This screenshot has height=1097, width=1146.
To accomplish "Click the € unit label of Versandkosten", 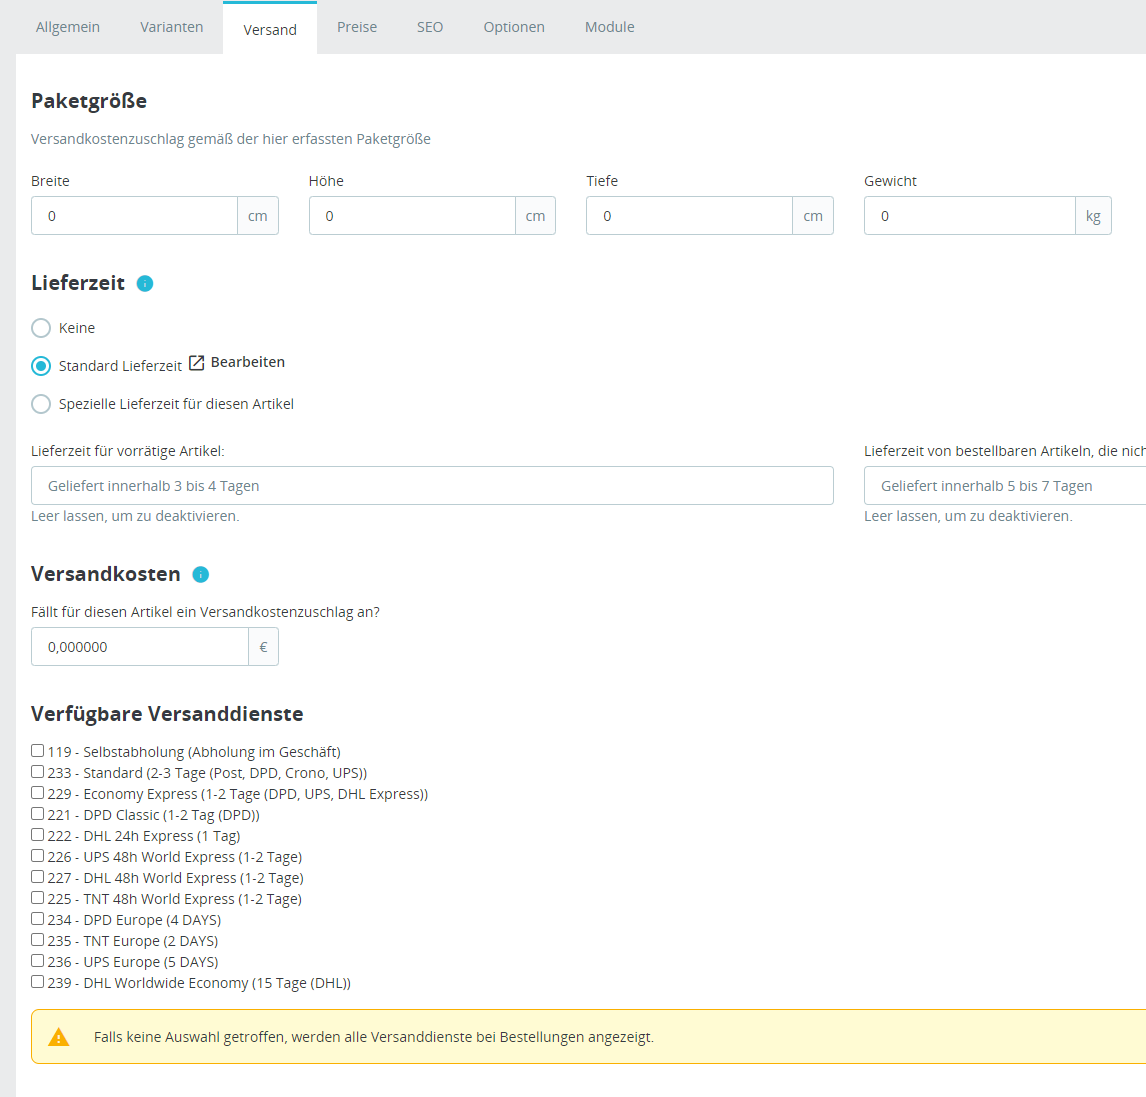I will coord(263,647).
